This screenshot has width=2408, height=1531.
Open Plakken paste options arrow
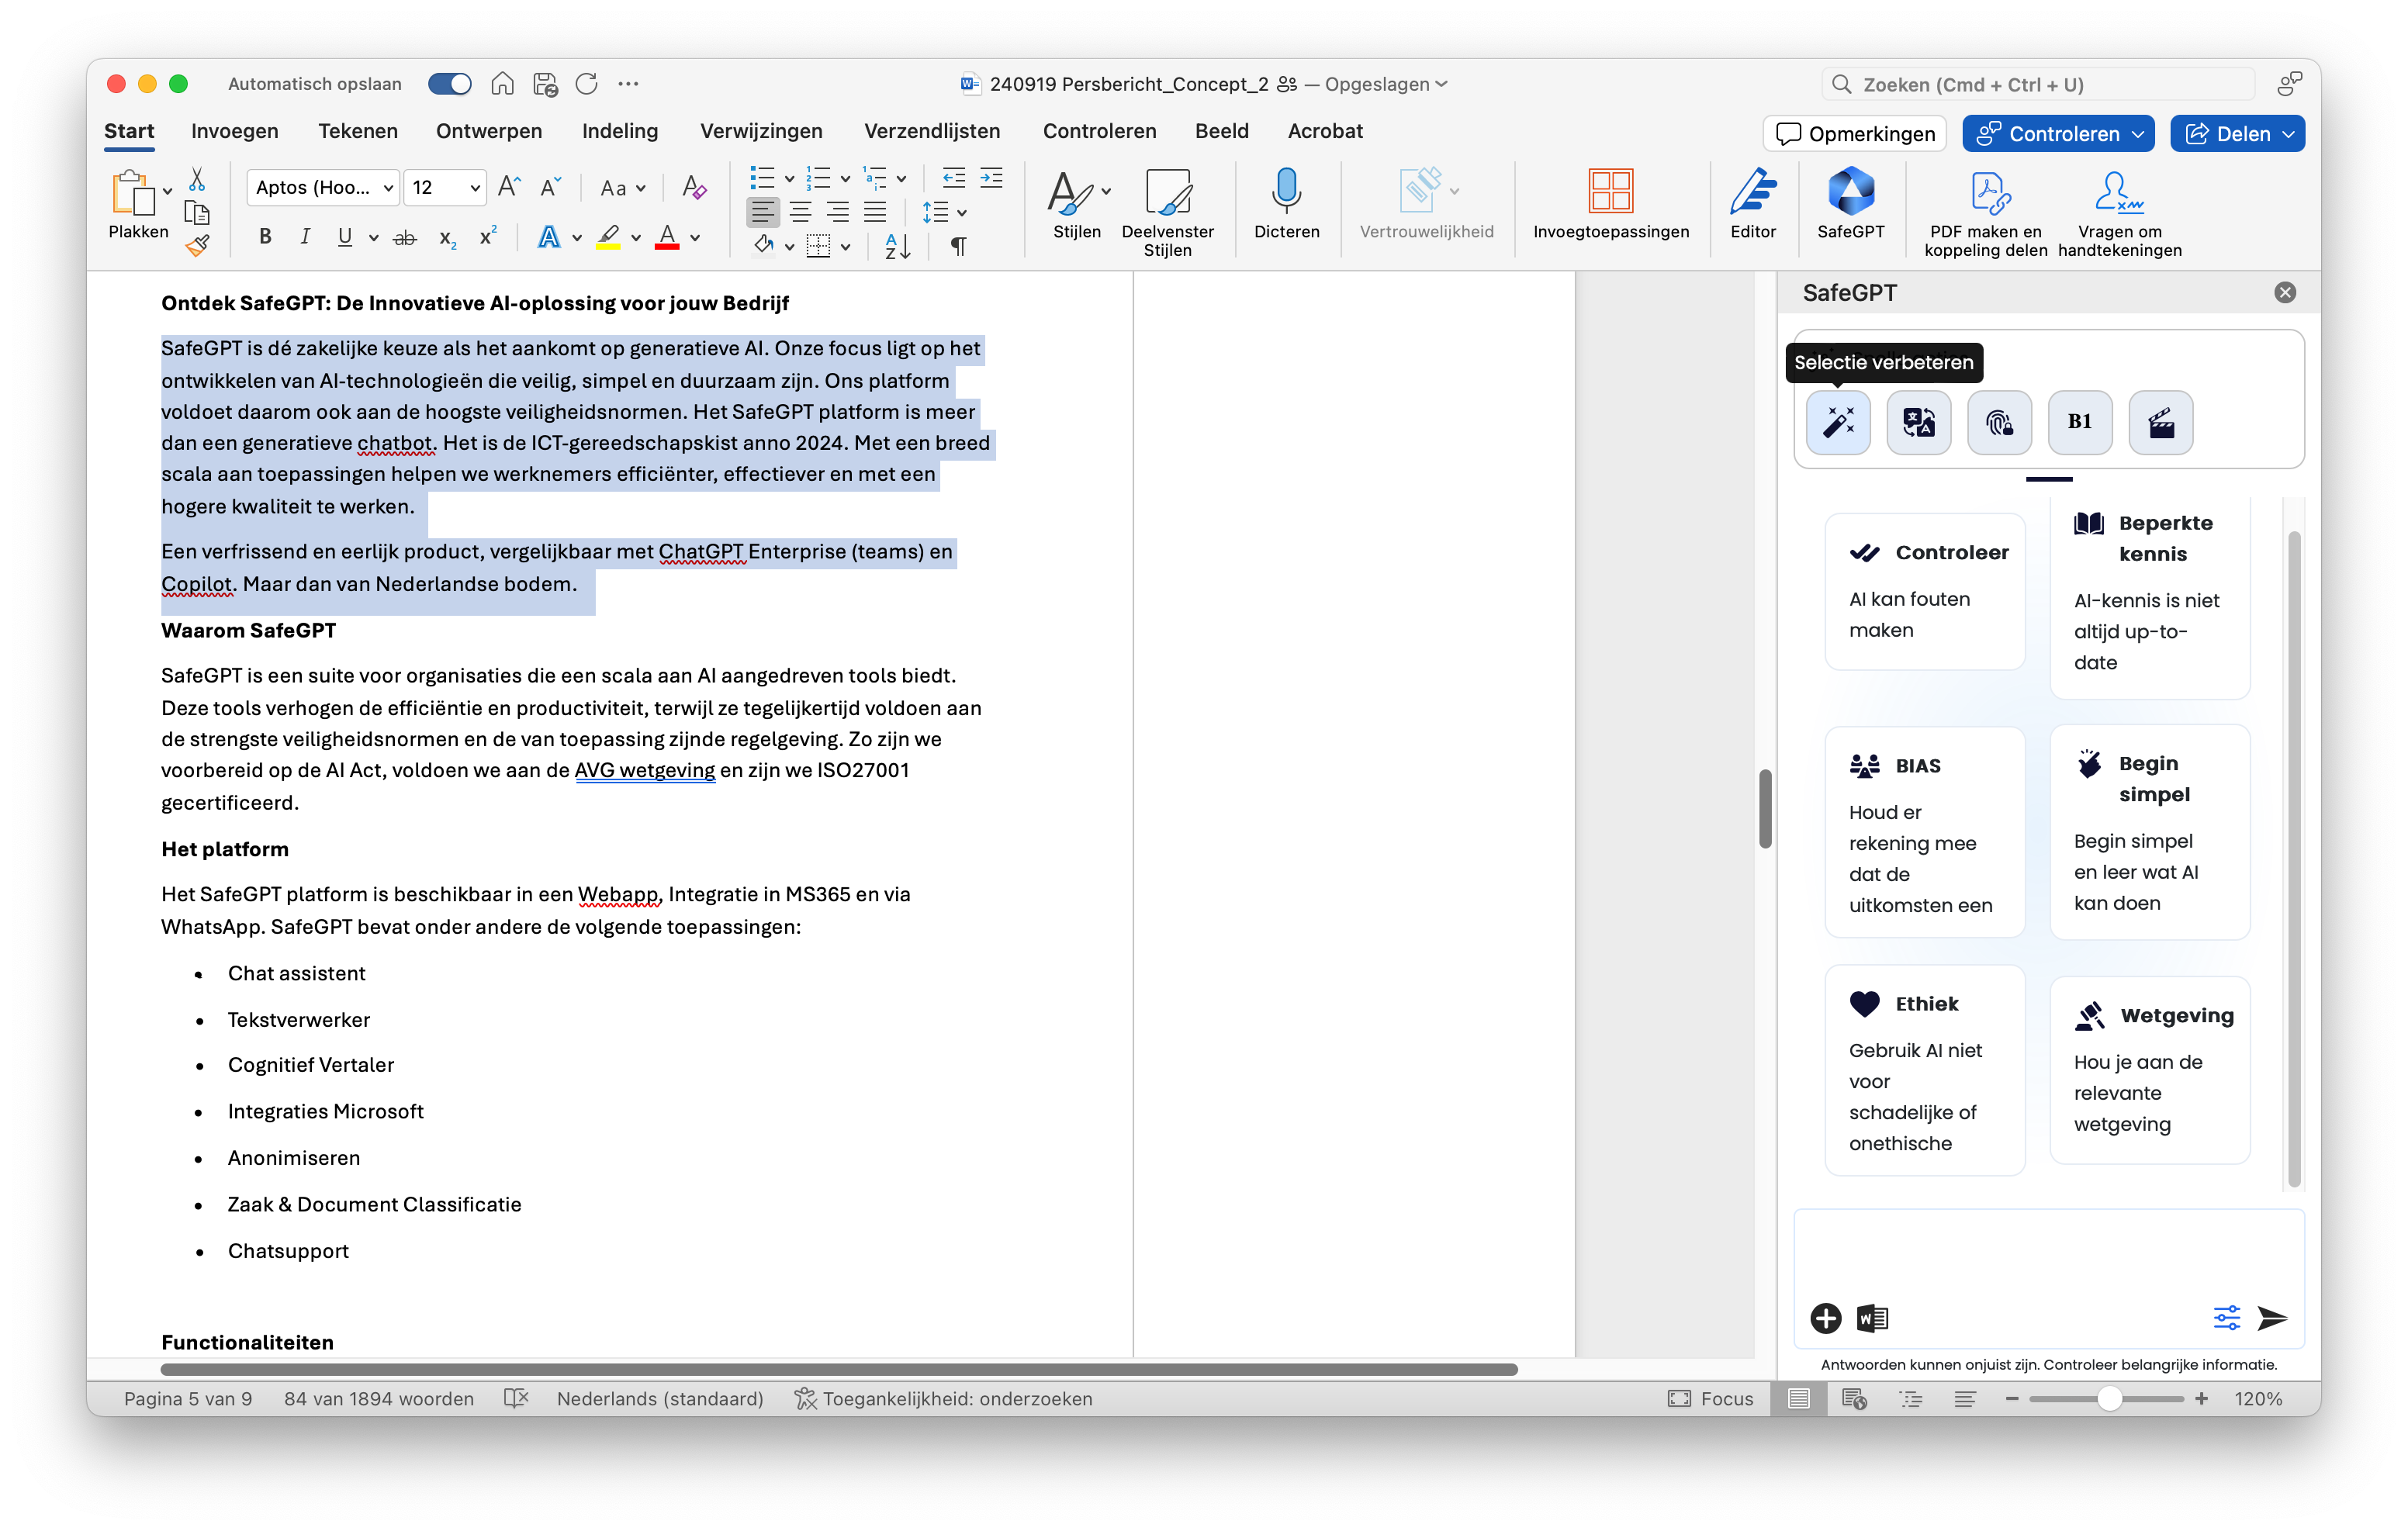point(167,191)
